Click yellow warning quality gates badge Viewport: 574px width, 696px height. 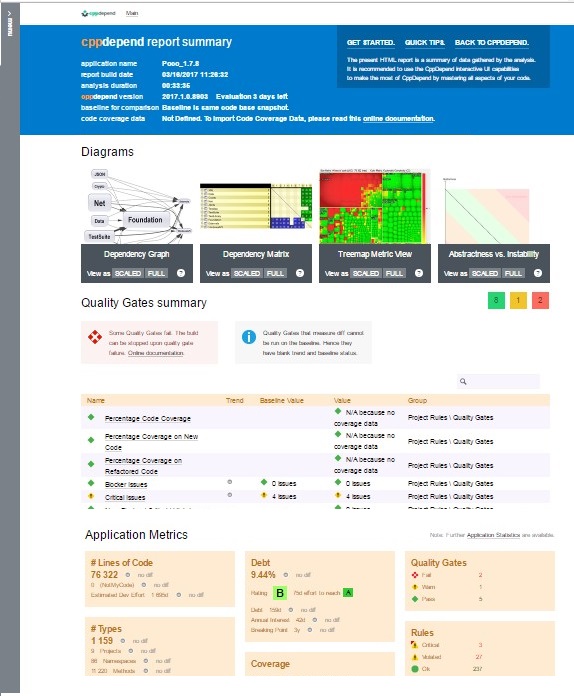point(518,301)
